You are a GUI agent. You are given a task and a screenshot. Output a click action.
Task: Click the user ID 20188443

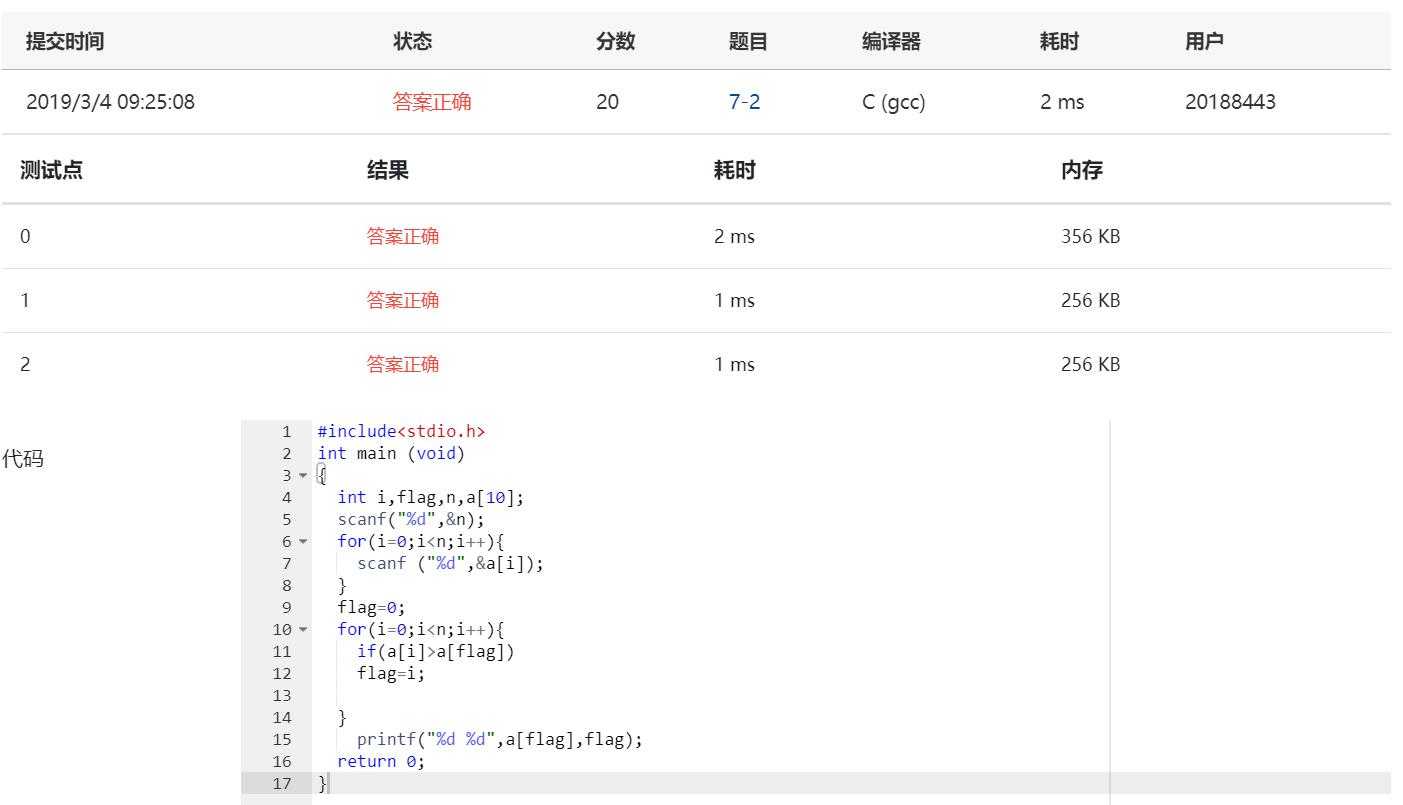point(1230,101)
